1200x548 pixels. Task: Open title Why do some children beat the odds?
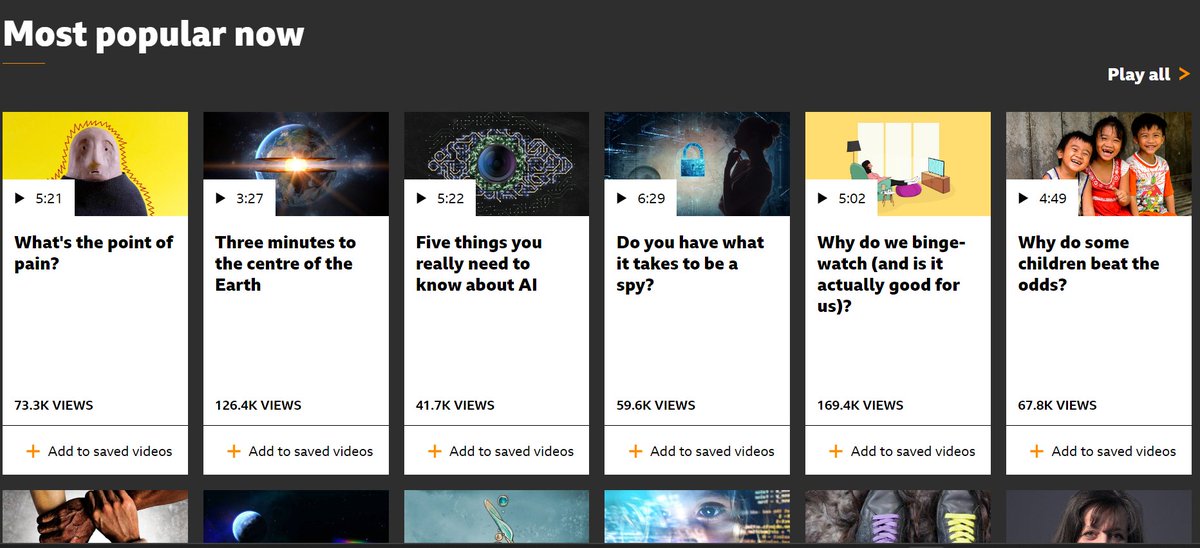pos(1089,263)
